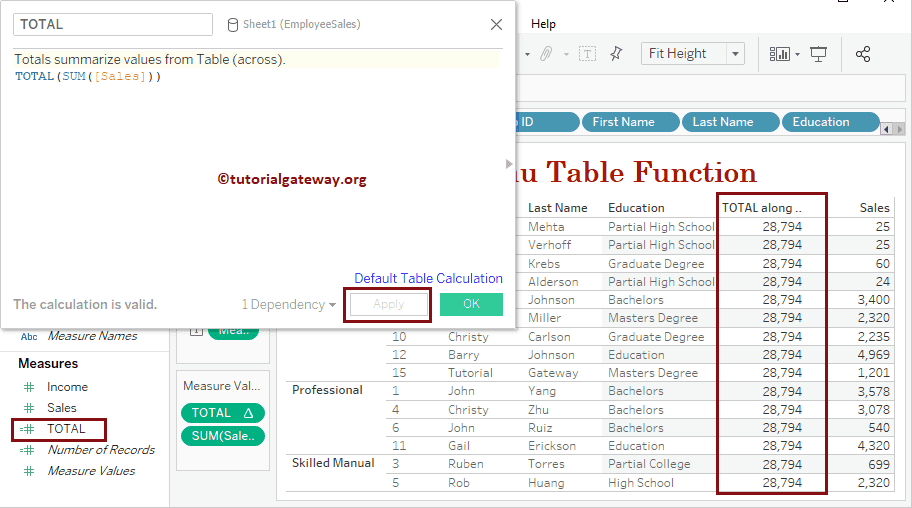Click the Sales number type icon
Viewport: 912px width, 508px height.
point(28,408)
